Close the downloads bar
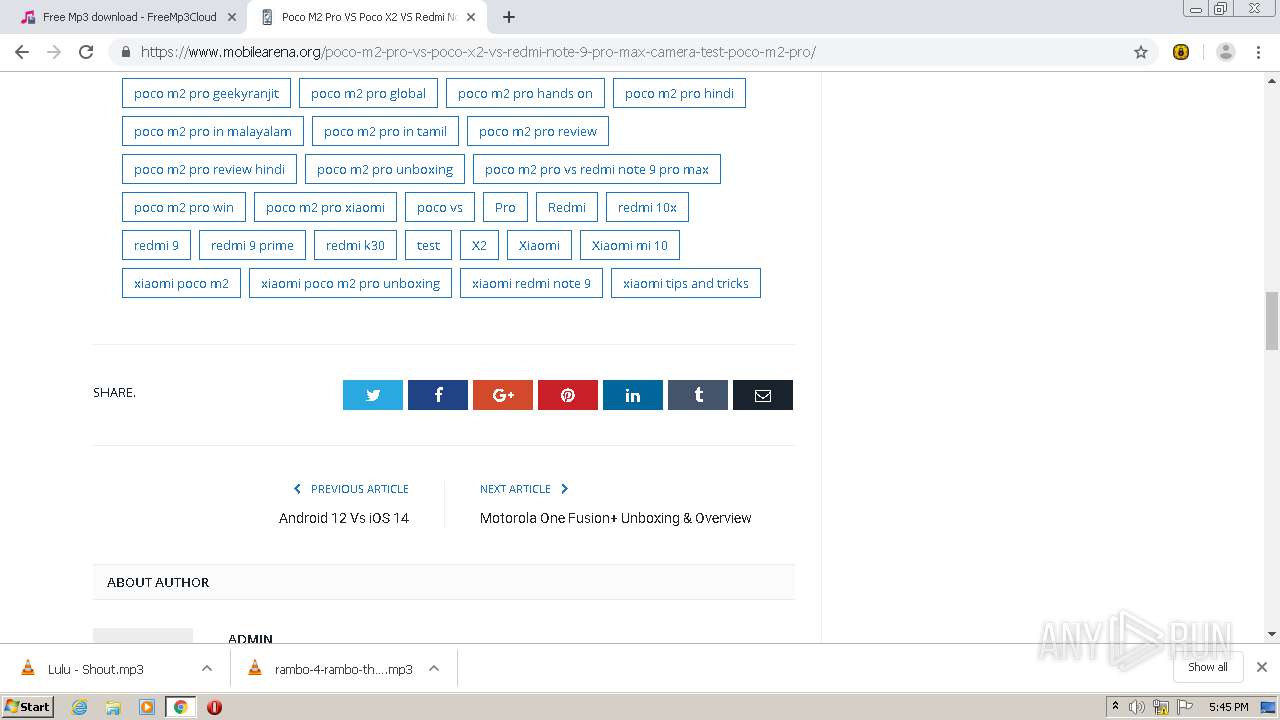 click(x=1262, y=667)
